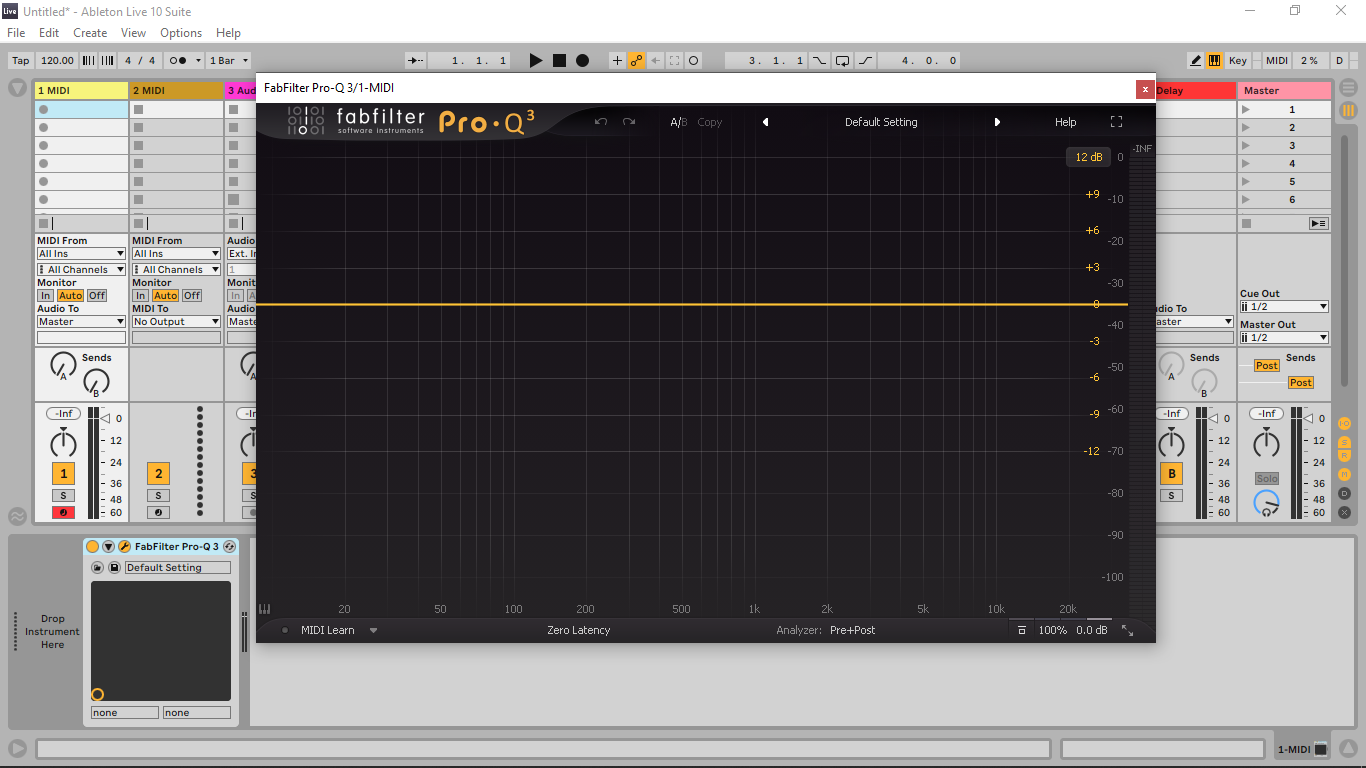Enable MIDI Map Mode switch

click(x=1277, y=60)
